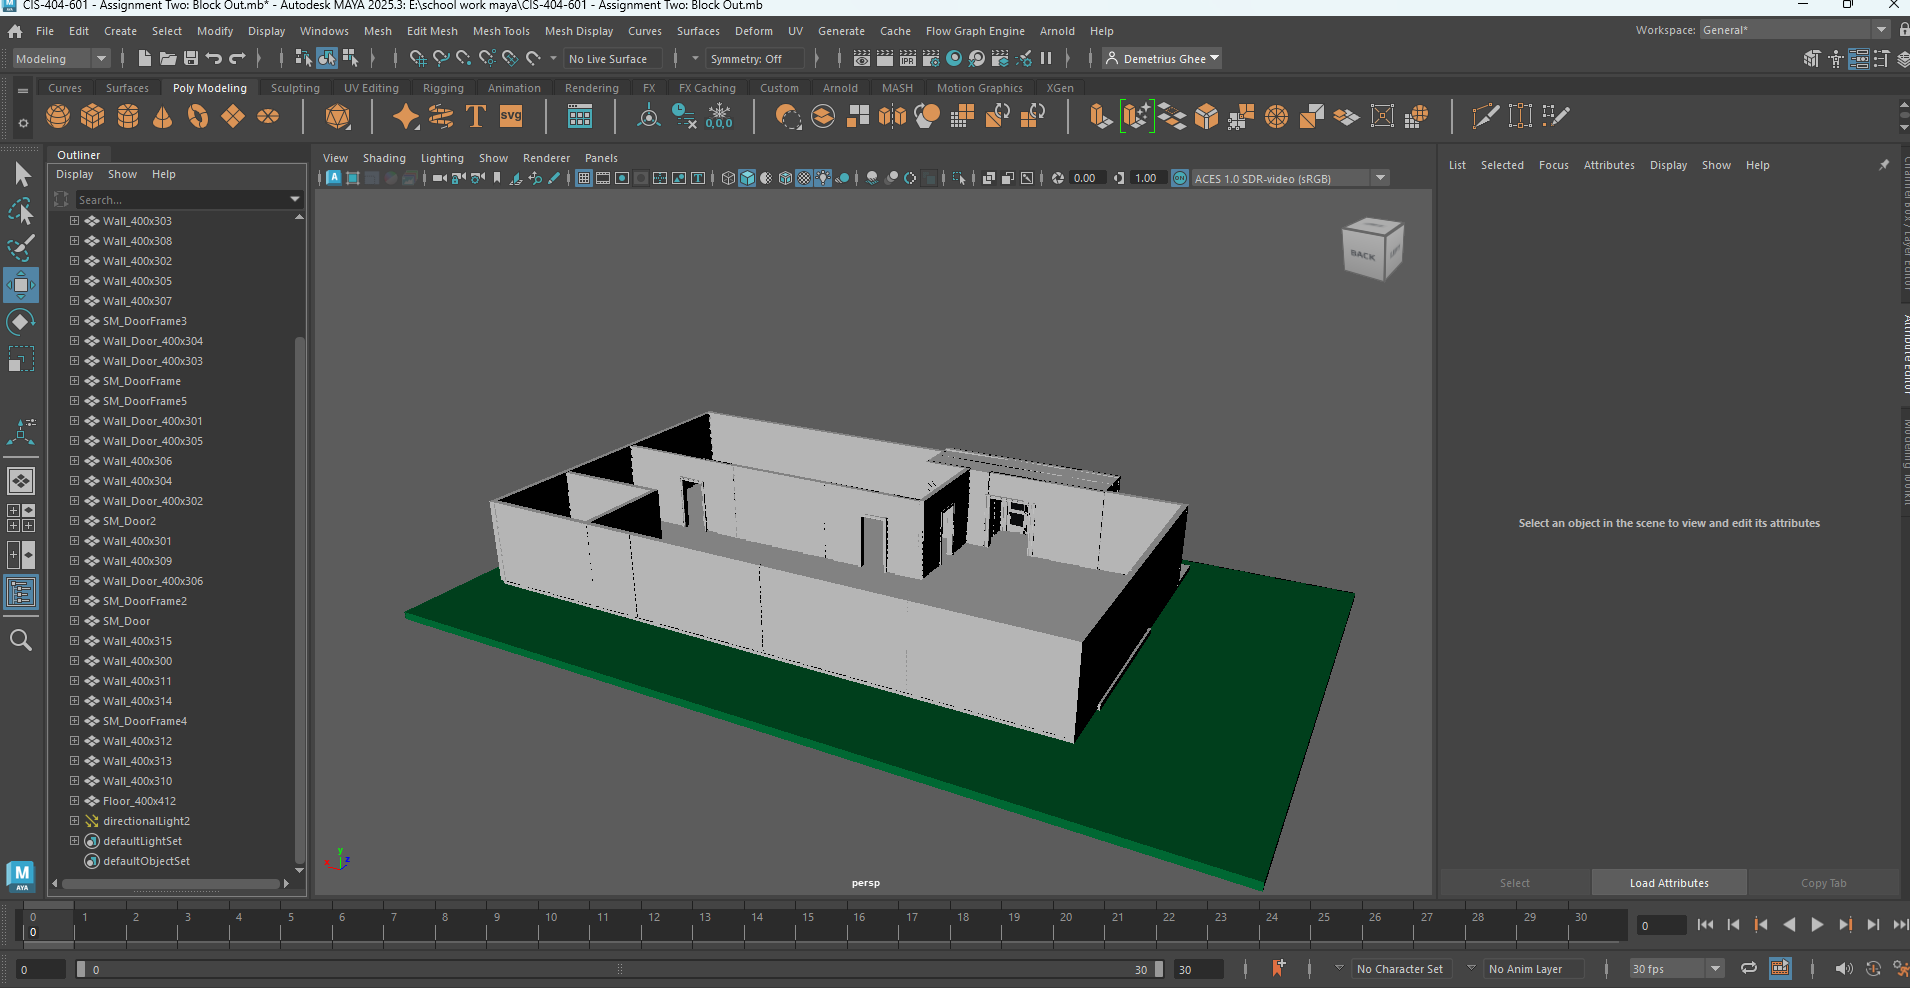Create a polygon sphere from the shelf
1910x988 pixels.
click(x=57, y=116)
